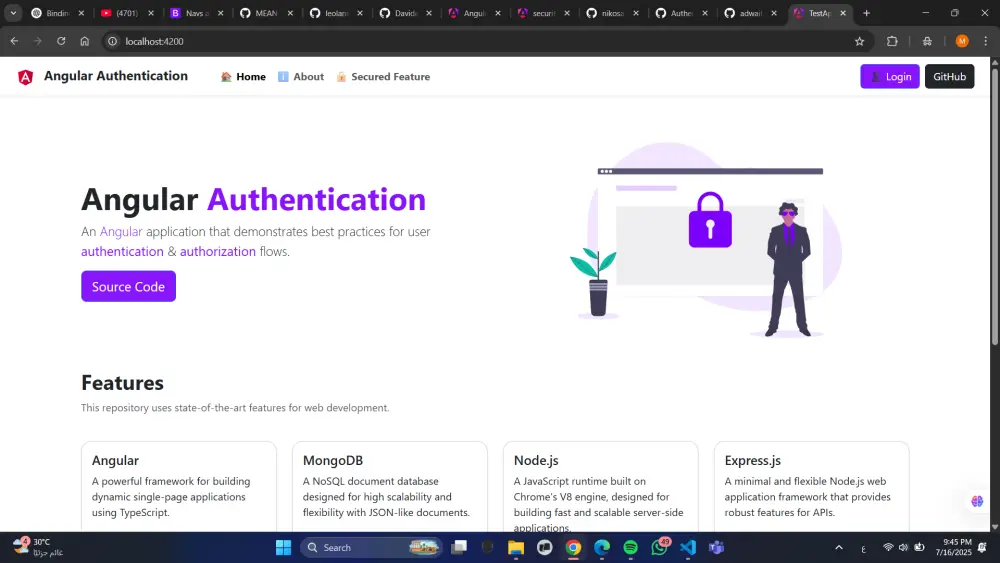Click the purple Login button

coord(890,77)
